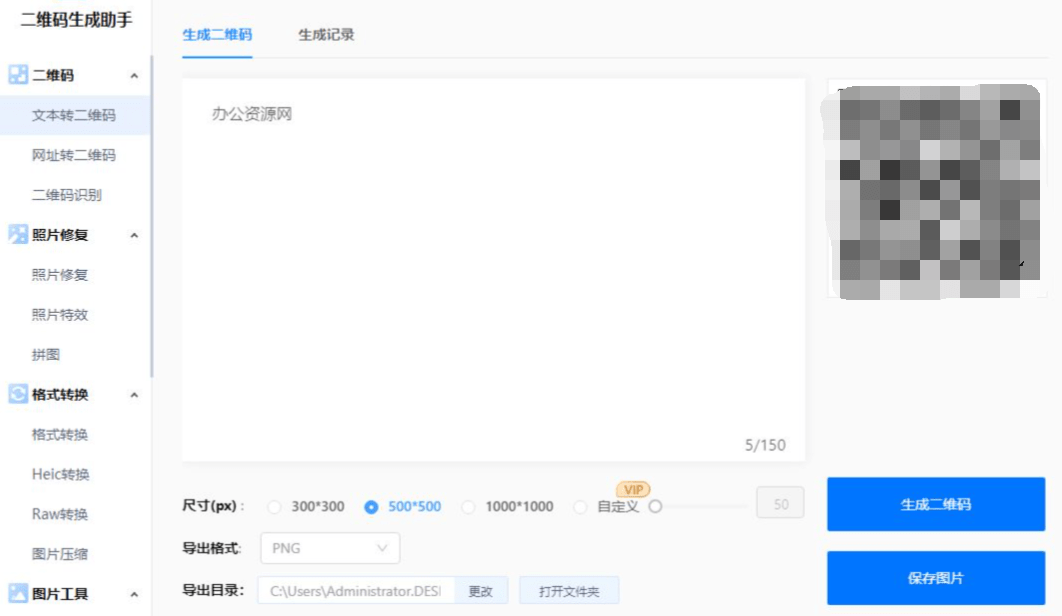Click the VIP badge above 自定义
The height and width of the screenshot is (616, 1062).
tap(633, 489)
